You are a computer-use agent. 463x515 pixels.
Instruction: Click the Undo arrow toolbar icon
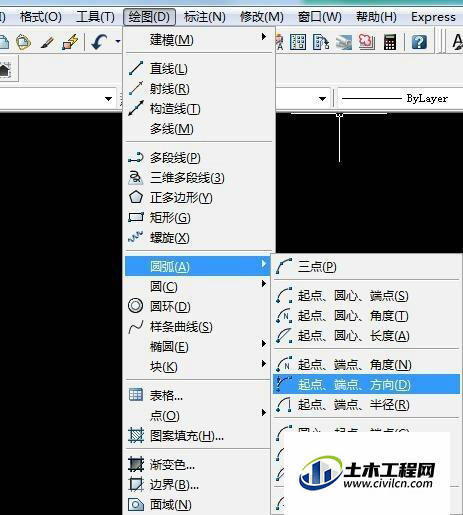99,42
